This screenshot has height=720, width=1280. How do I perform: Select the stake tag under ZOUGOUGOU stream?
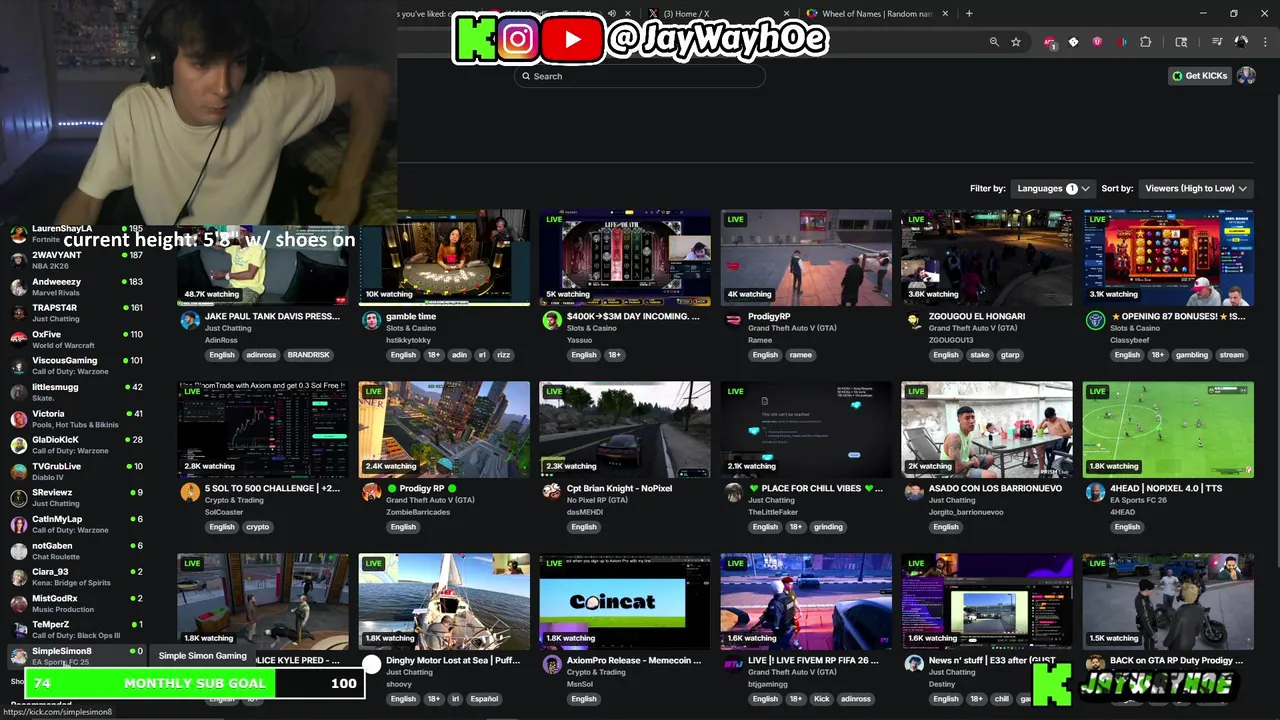tap(980, 355)
